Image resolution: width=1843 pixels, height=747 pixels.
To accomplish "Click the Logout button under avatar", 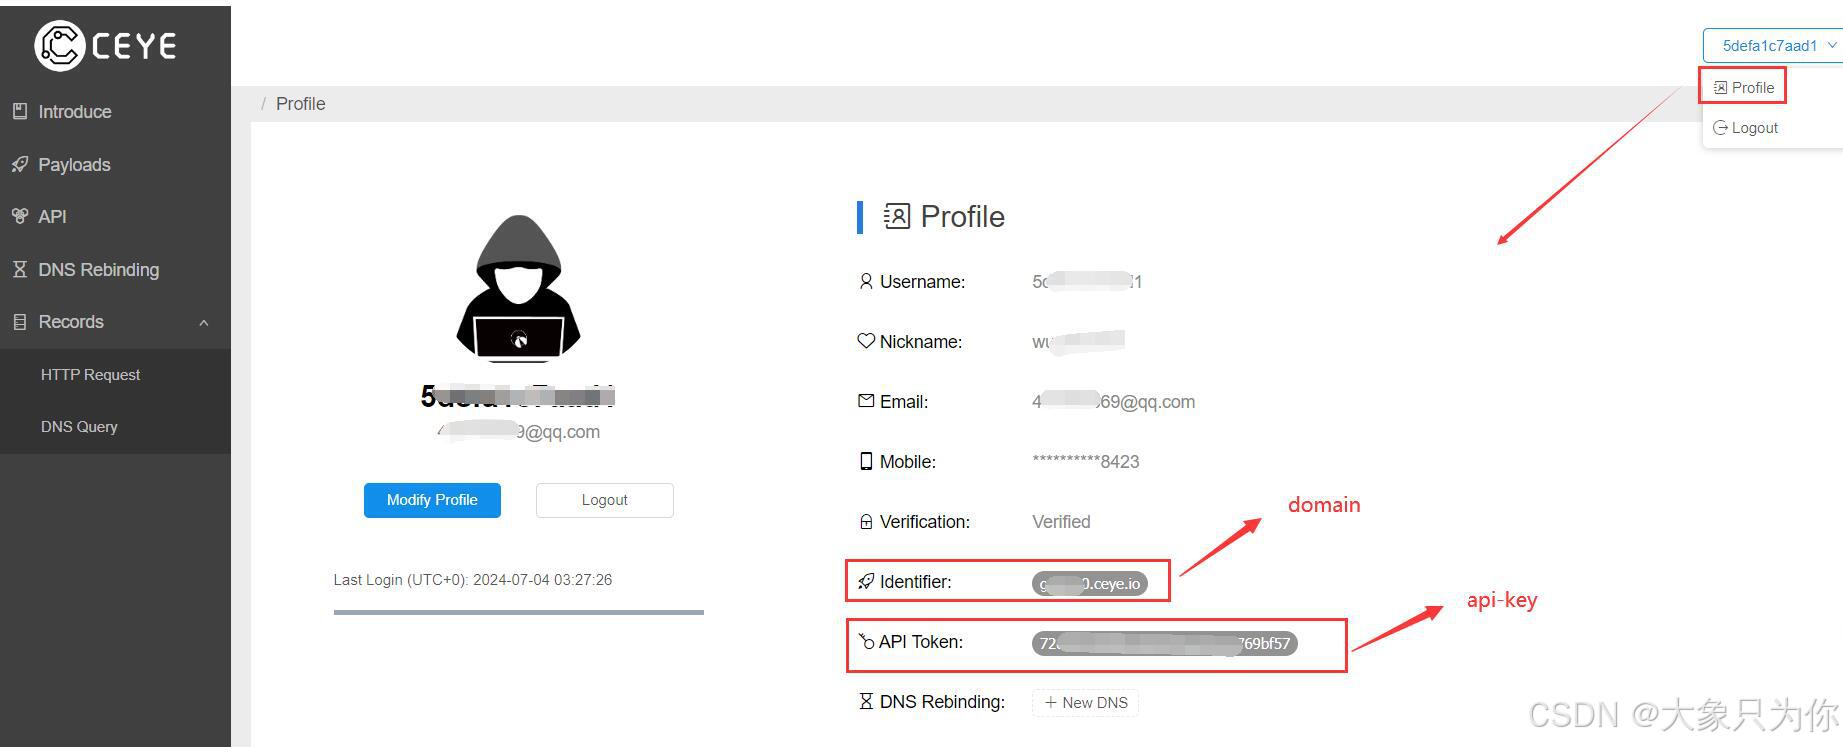I will pos(605,500).
